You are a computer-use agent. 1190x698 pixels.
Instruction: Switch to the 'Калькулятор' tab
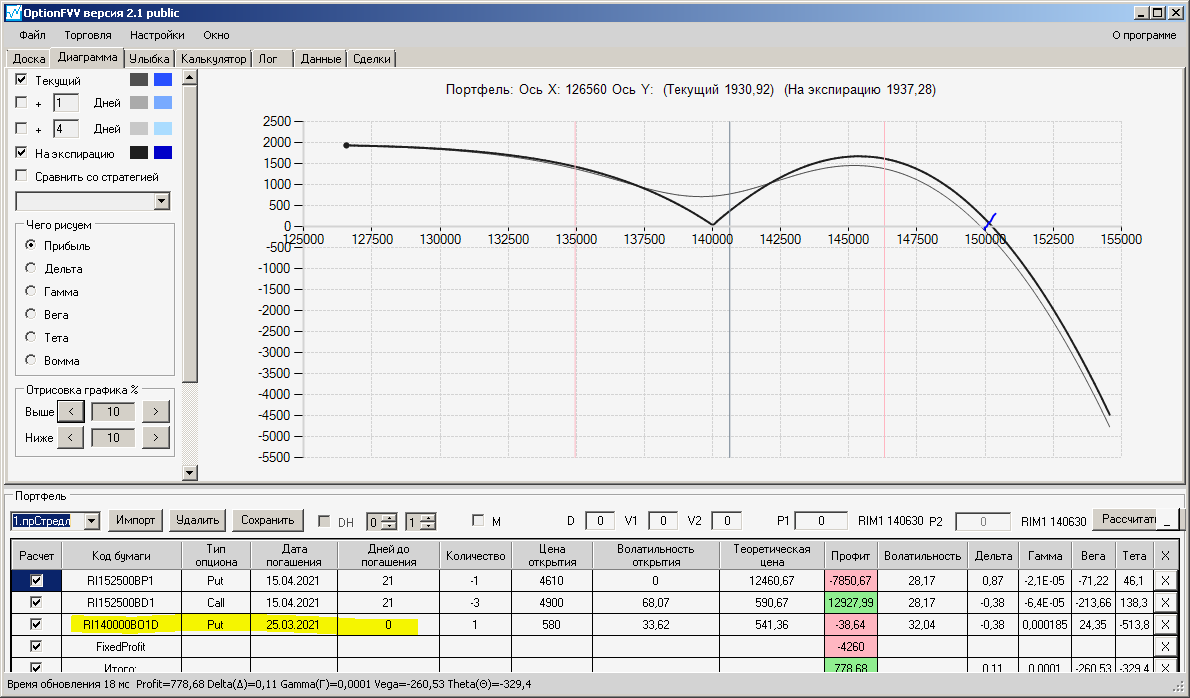pyautogui.click(x=214, y=58)
